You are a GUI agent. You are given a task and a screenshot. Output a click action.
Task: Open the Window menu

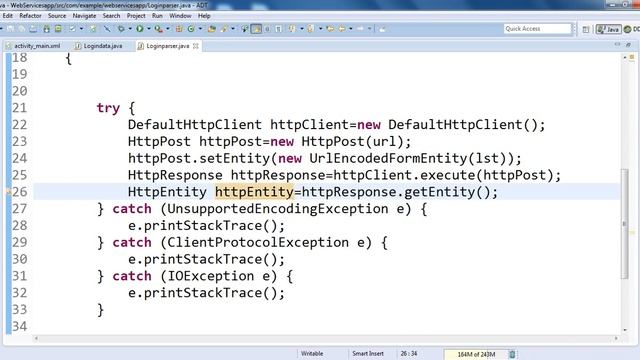click(180, 16)
